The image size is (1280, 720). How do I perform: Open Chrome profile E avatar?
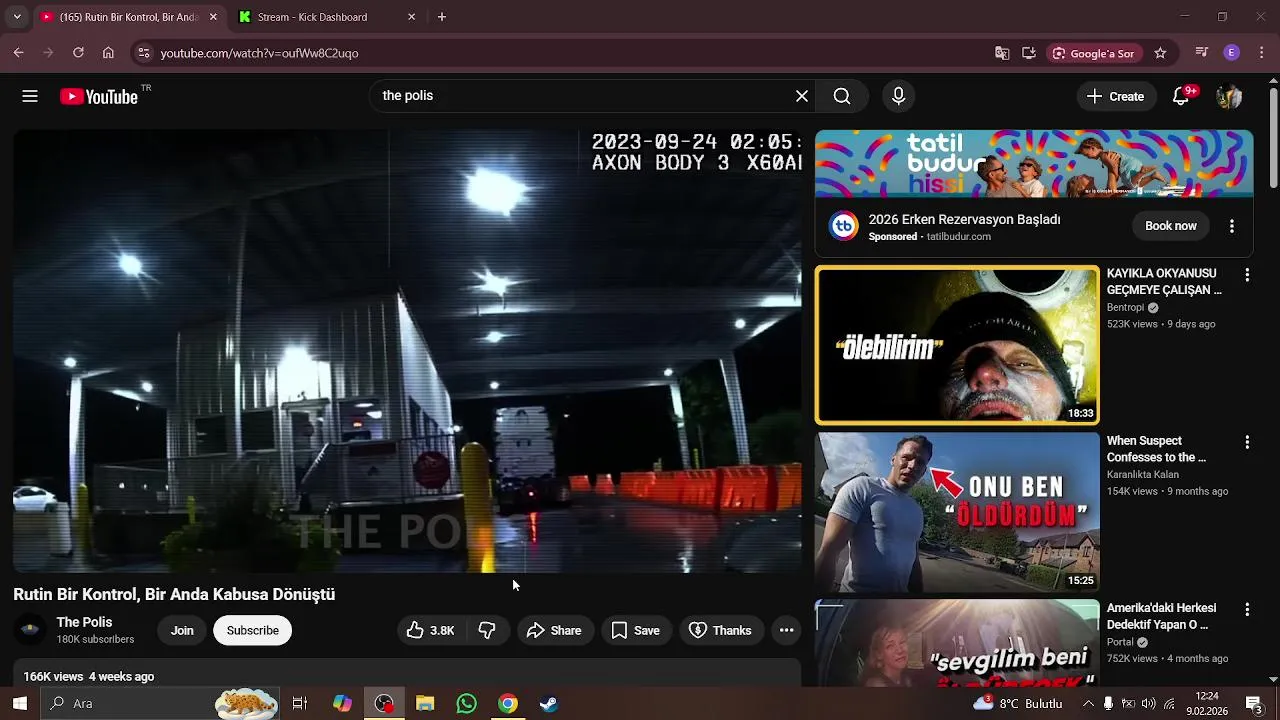coord(1232,53)
